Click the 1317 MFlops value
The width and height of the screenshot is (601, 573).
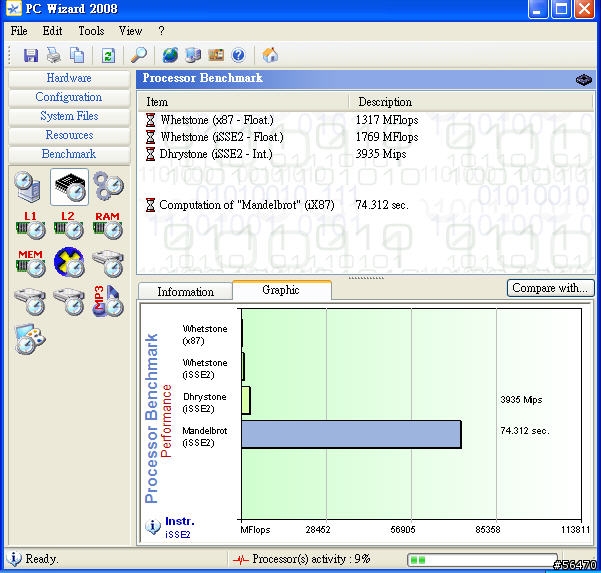click(x=386, y=120)
